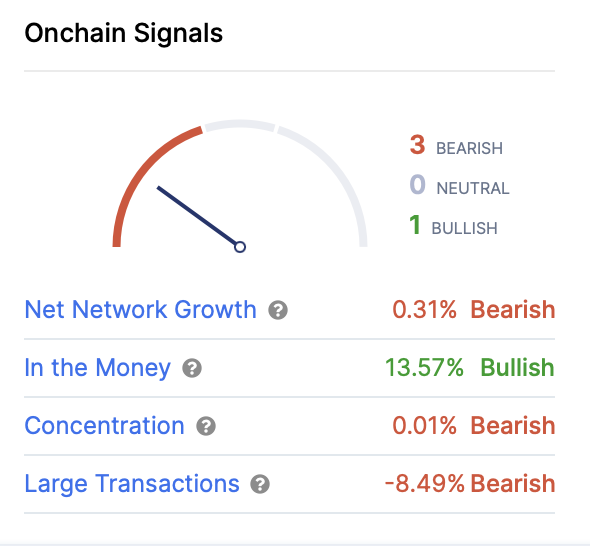590x546 pixels.
Task: Open the Large Transactions link
Action: pos(132,484)
